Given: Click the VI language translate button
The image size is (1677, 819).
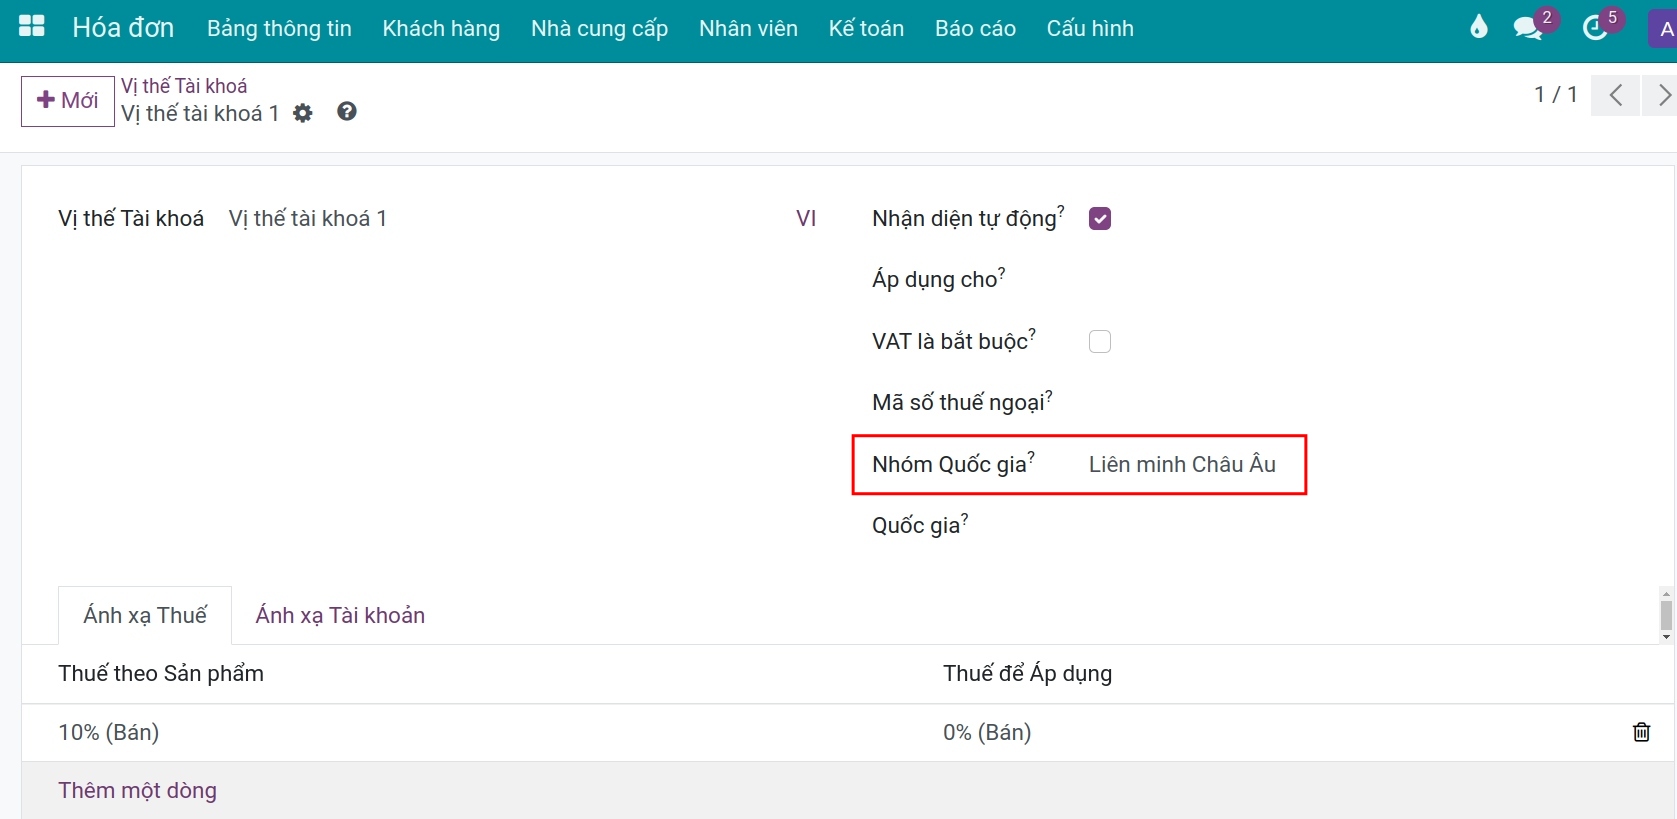Looking at the screenshot, I should tap(806, 218).
